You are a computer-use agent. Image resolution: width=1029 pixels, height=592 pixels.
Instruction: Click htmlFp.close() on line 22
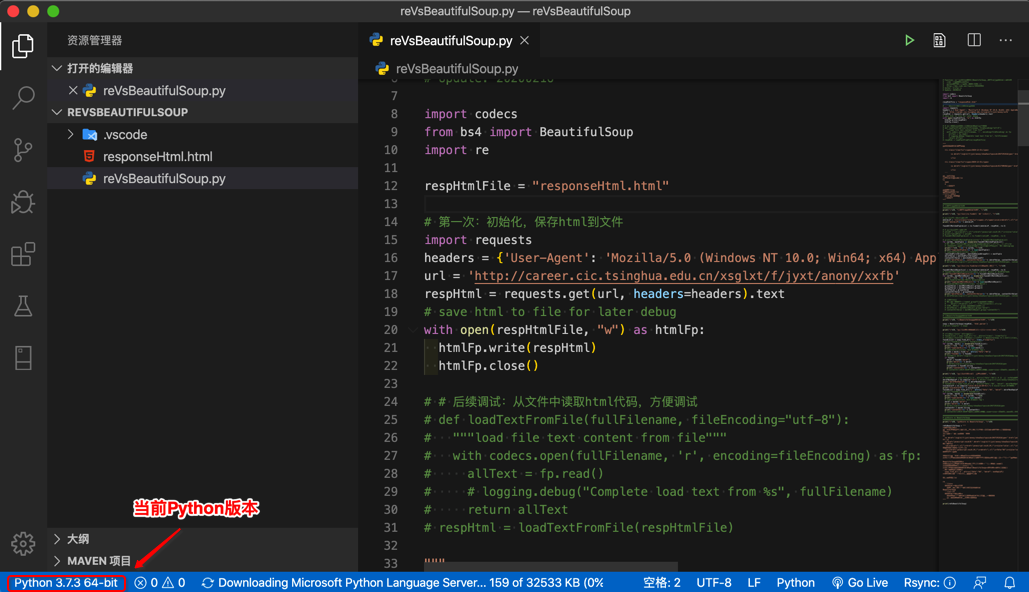(488, 366)
